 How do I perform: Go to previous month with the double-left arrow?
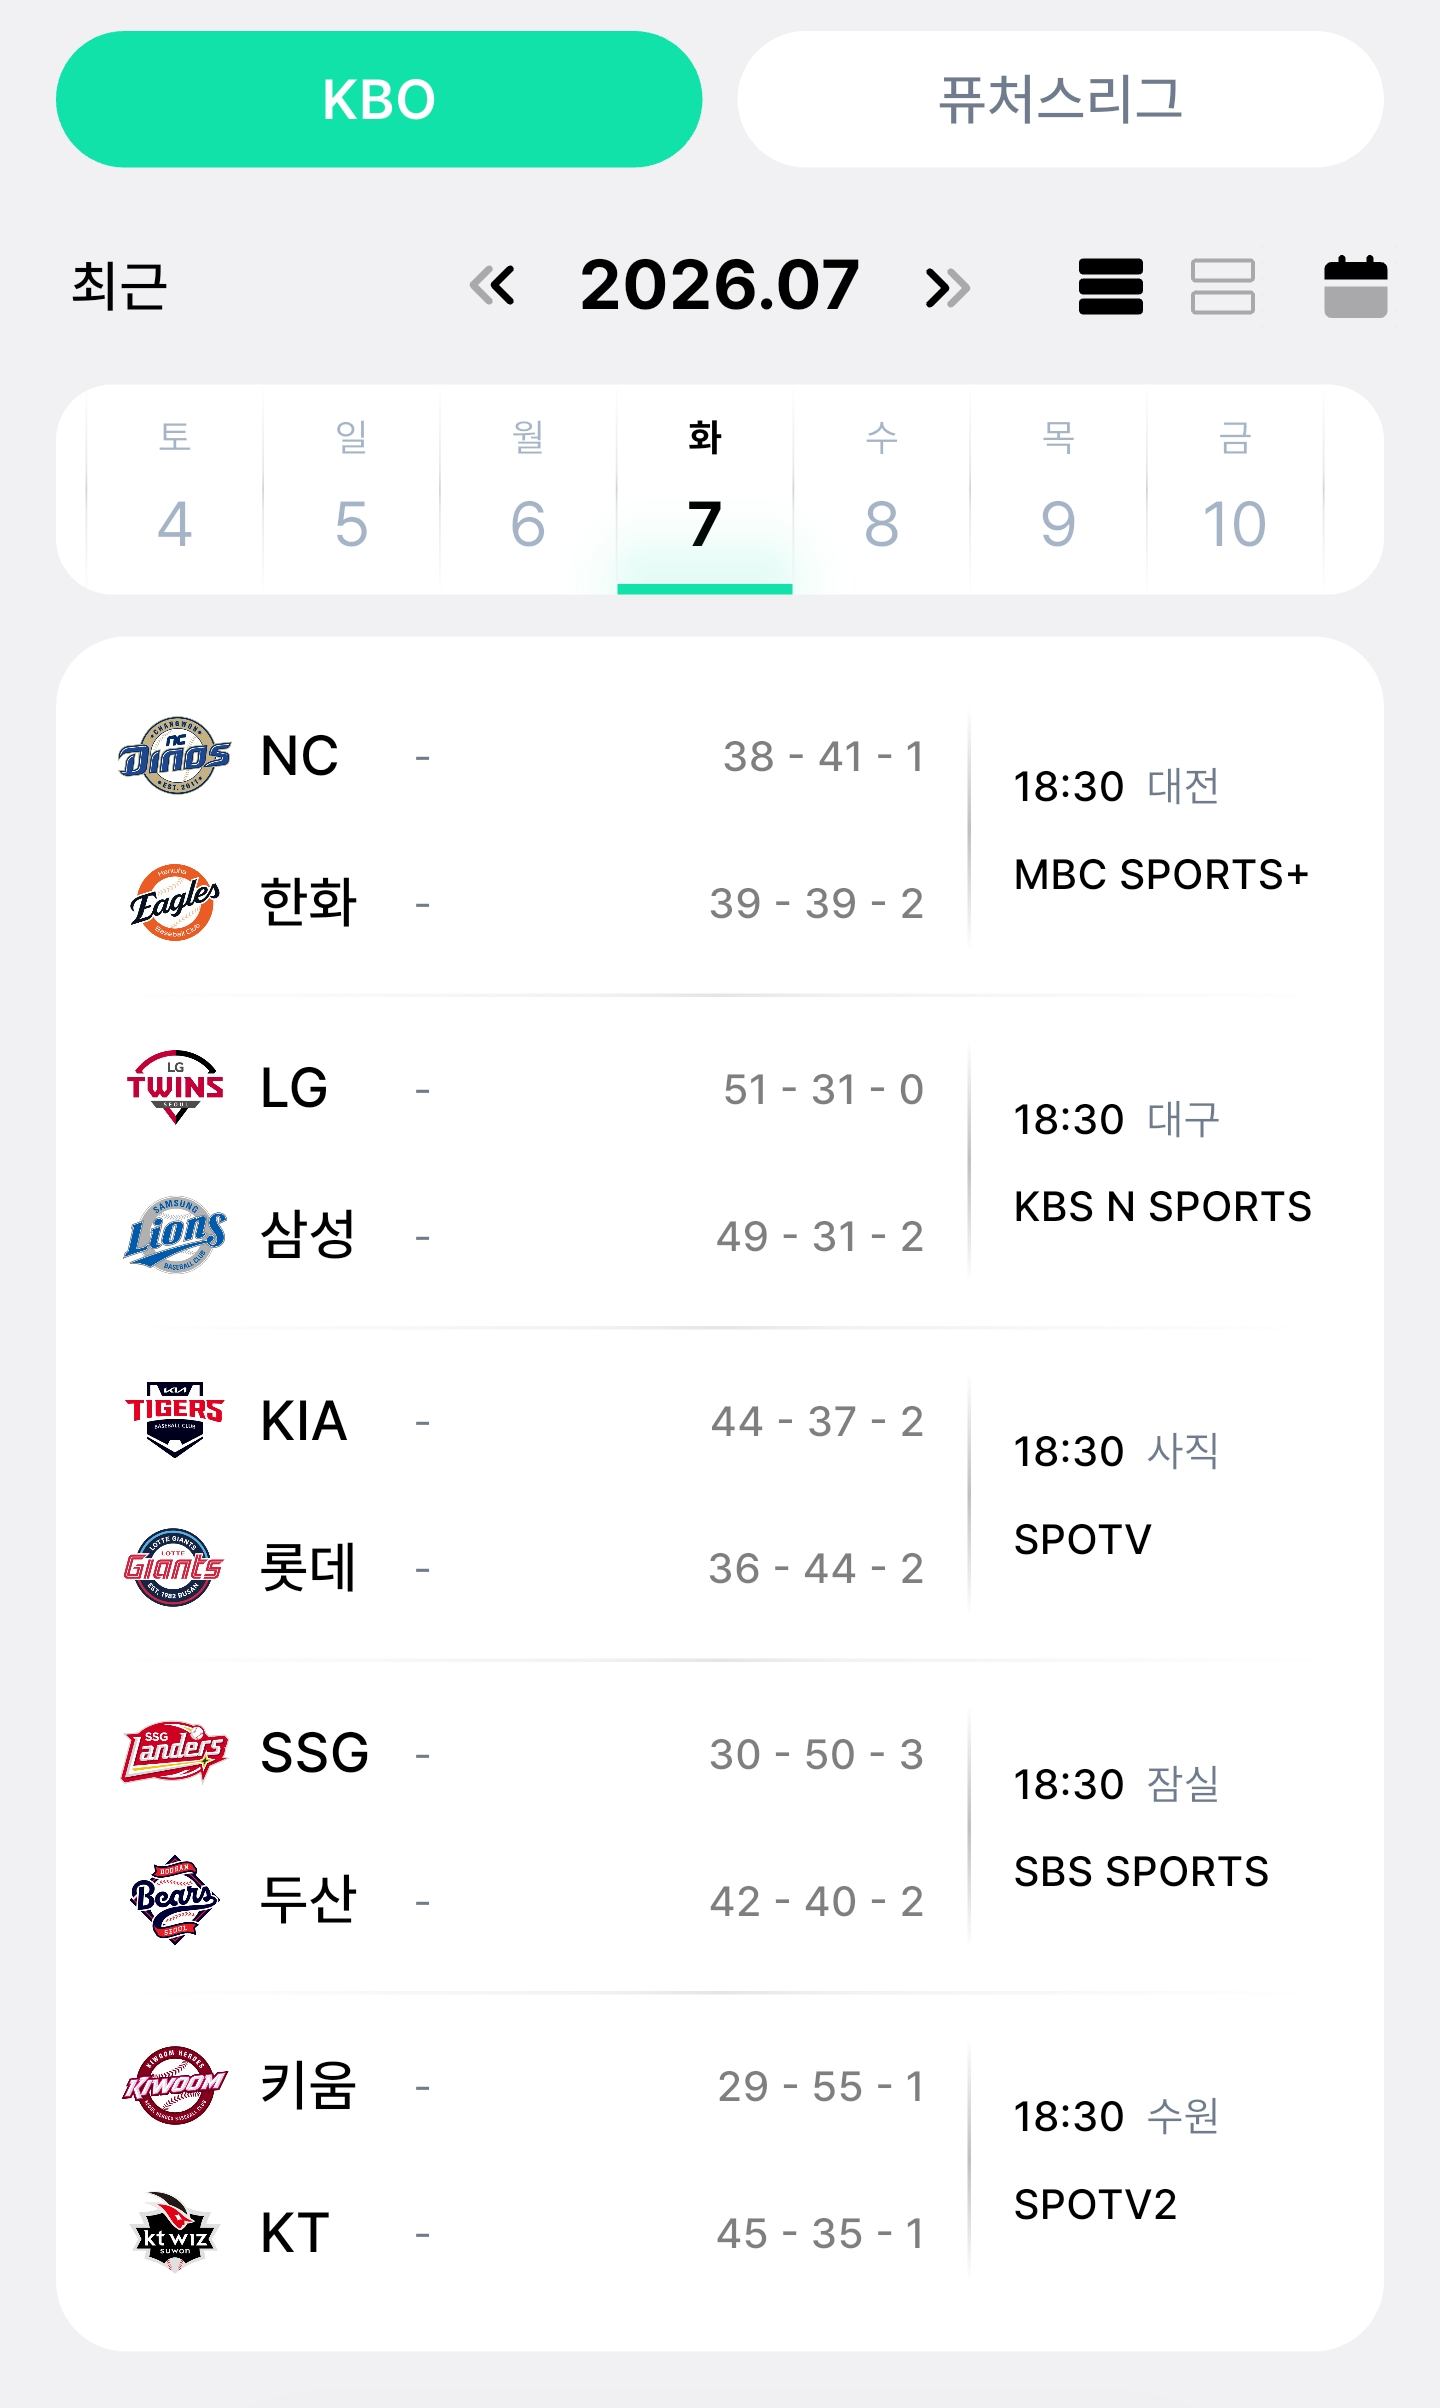coord(492,286)
